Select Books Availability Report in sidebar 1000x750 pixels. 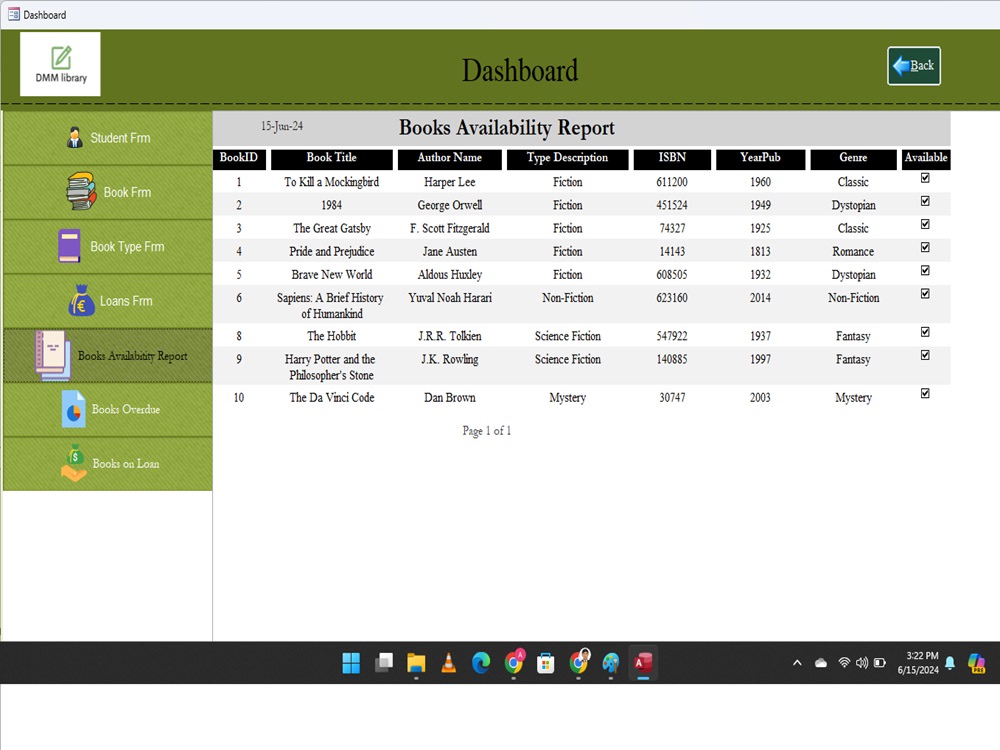(108, 356)
